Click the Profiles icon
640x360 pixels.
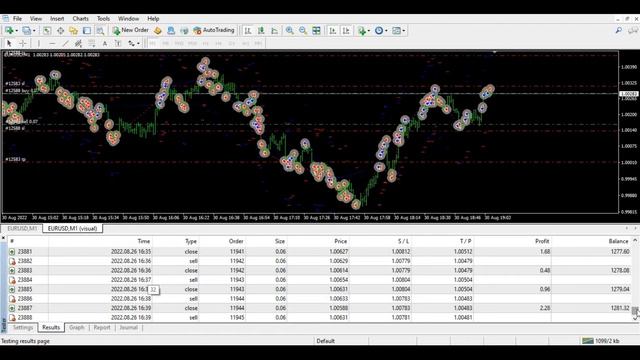[27, 31]
